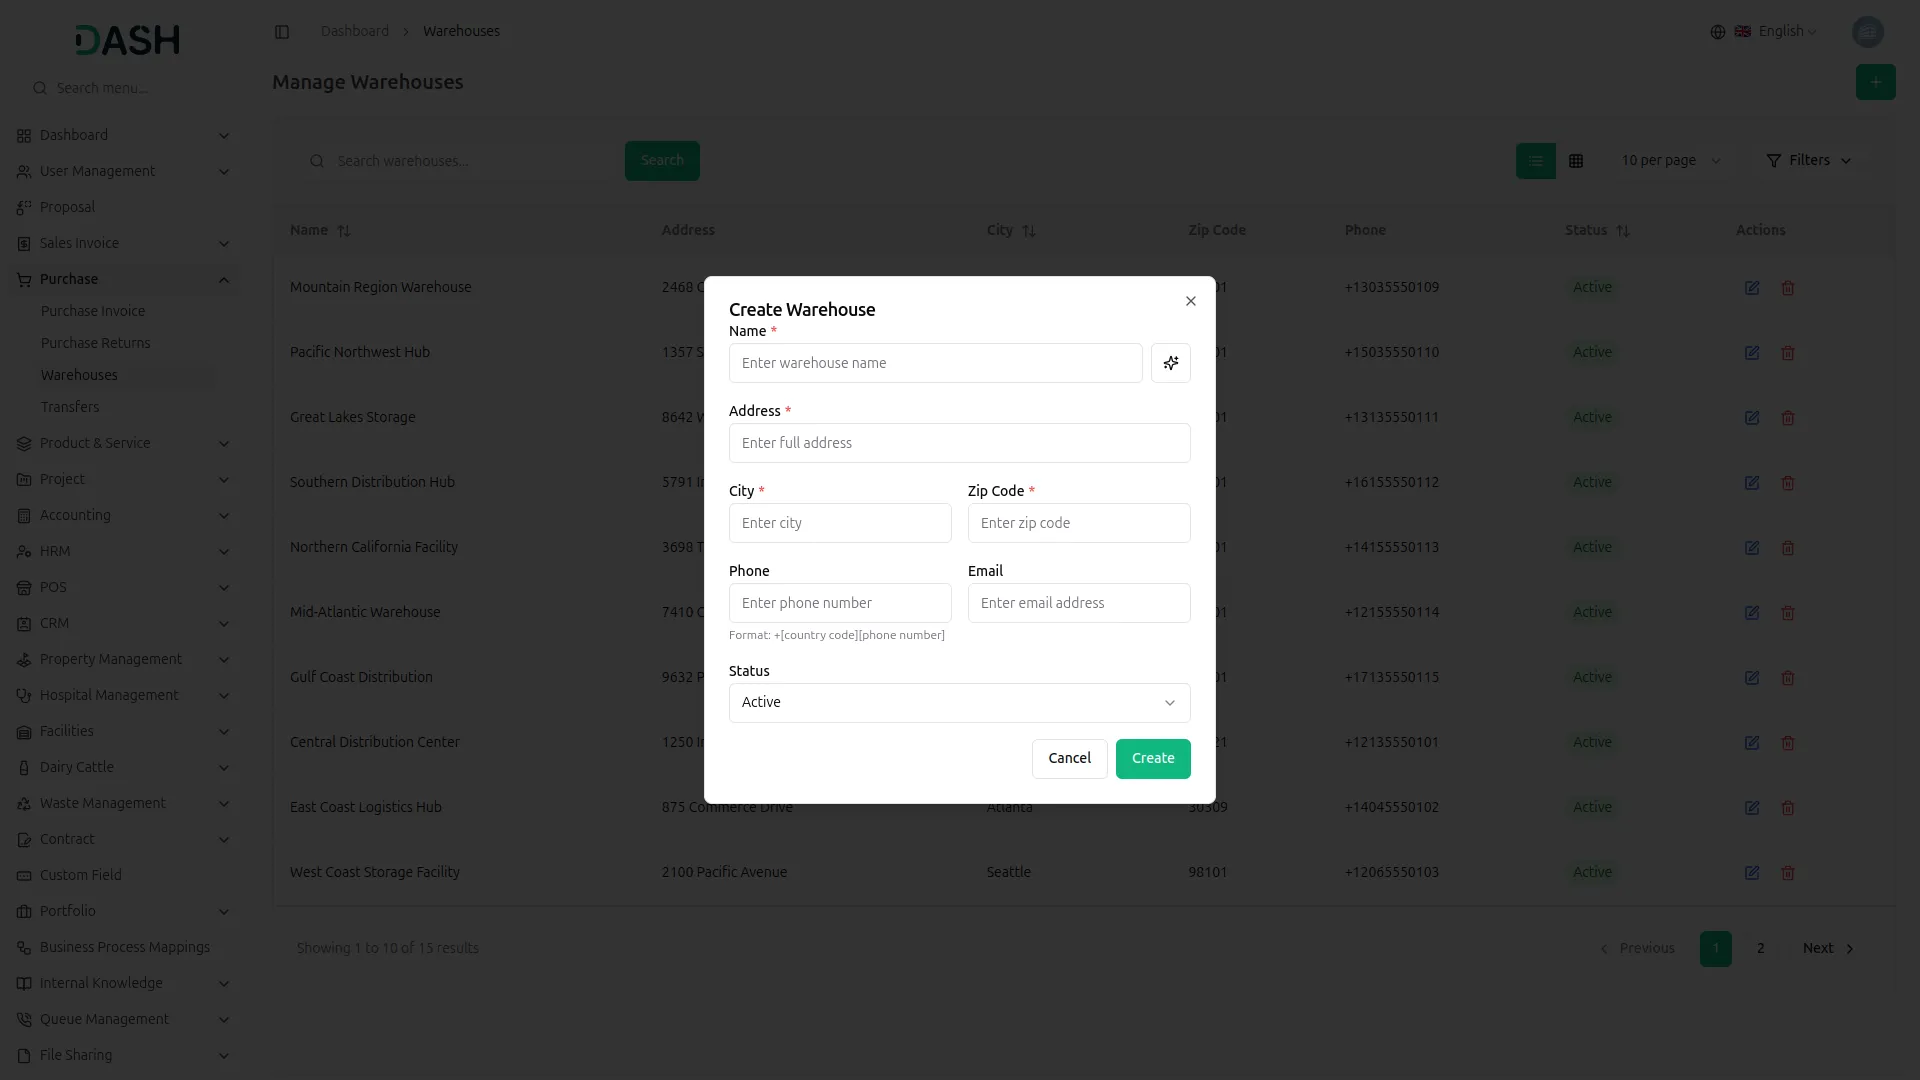
Task: Generate warehouse name with AI sparkle icon
Action: click(x=1170, y=363)
